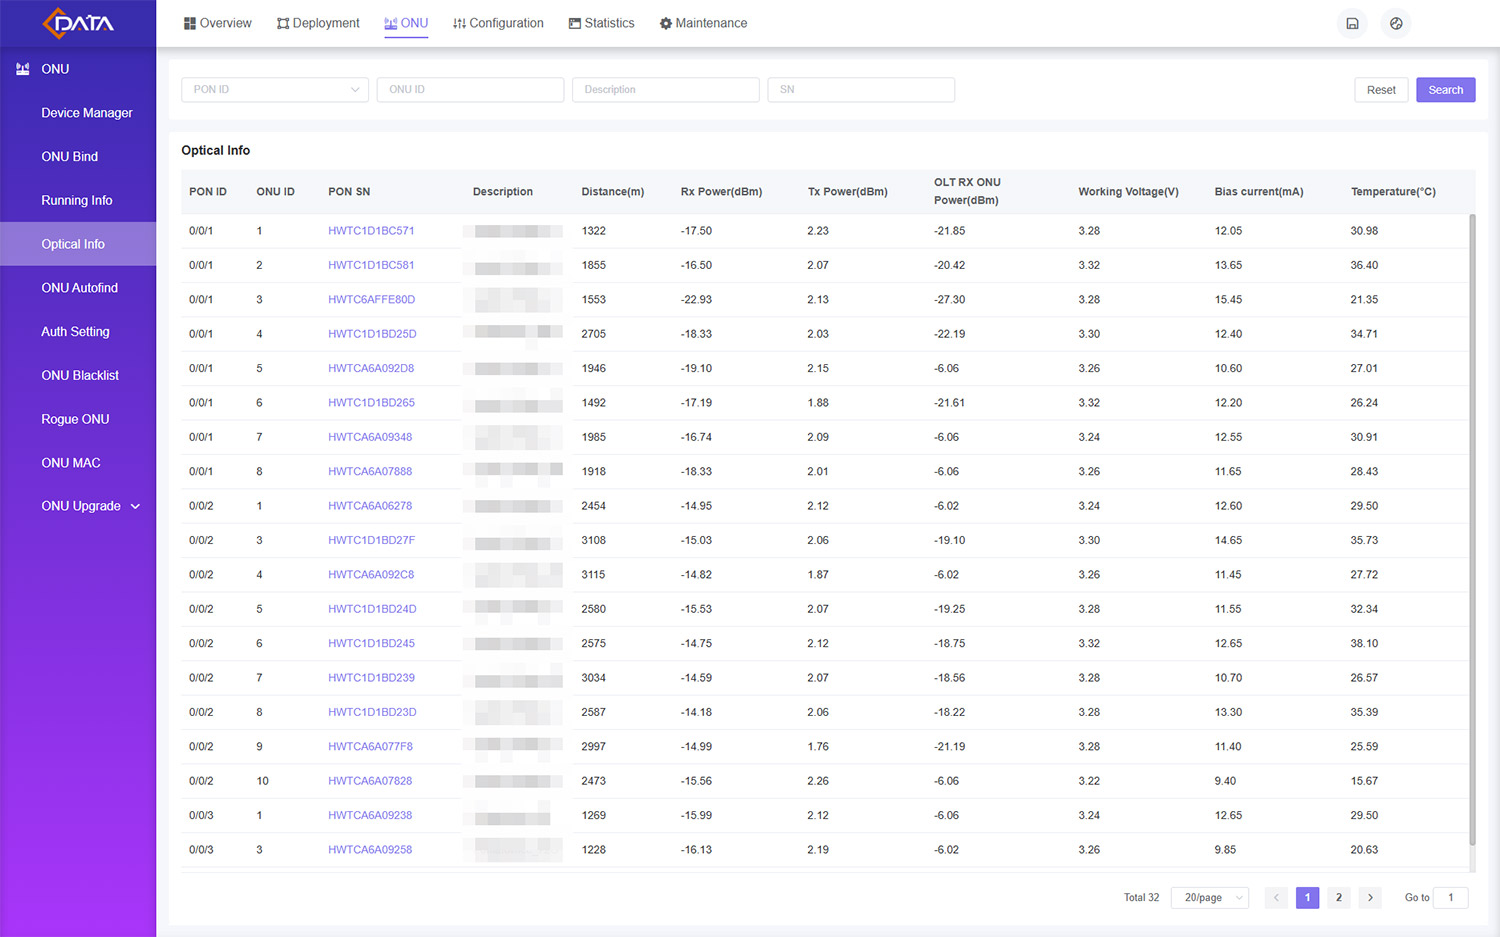Click the table vertical scrollbar
1500x937 pixels.
[1472, 530]
